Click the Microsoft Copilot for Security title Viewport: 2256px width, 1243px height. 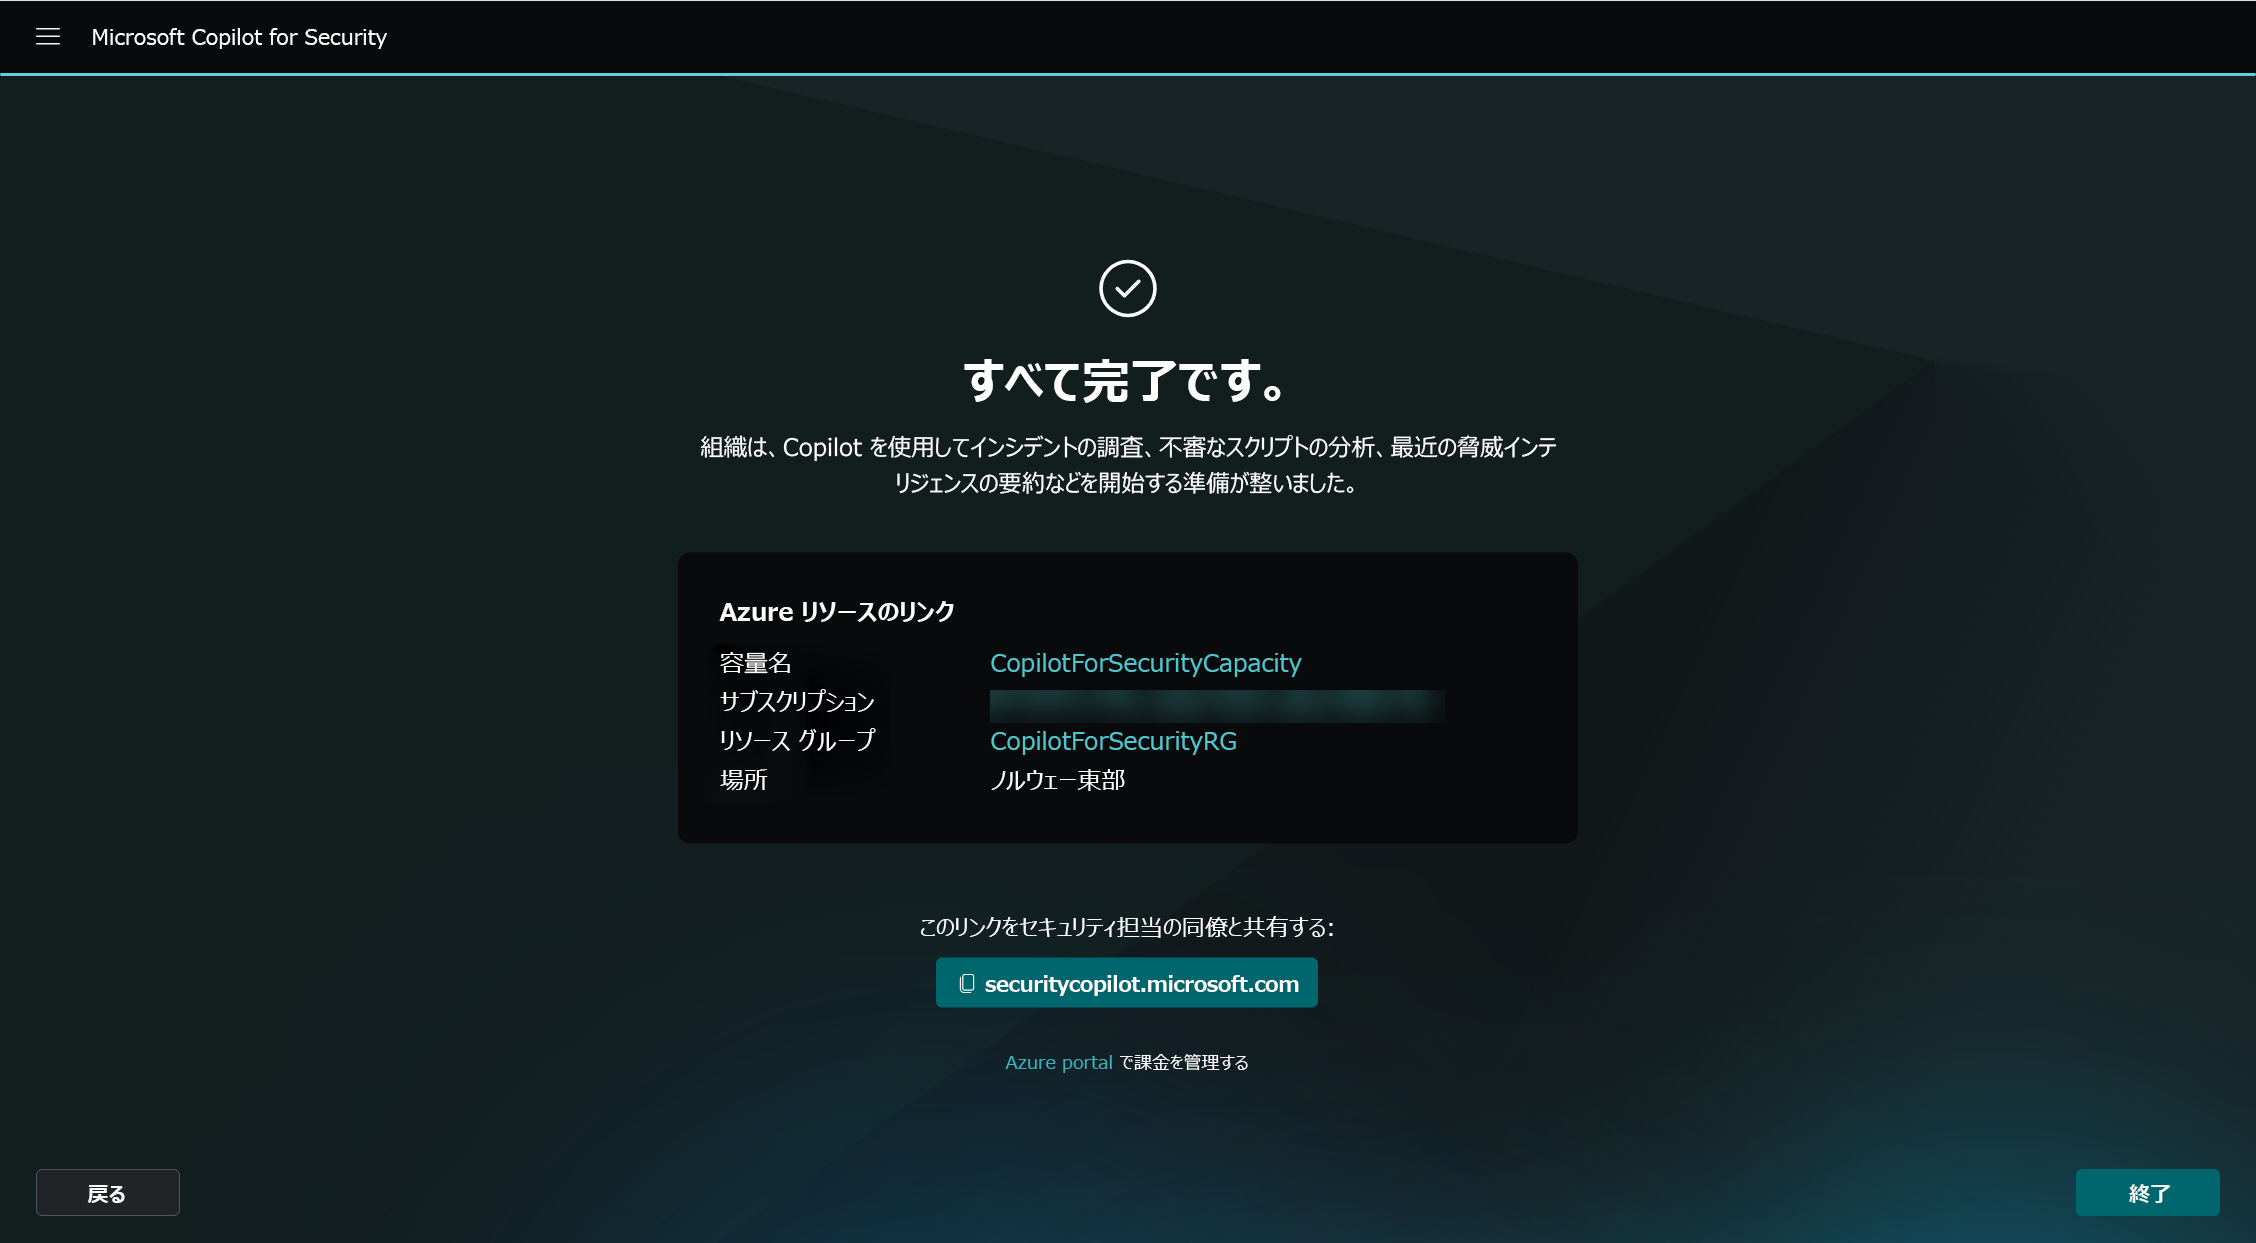point(238,37)
